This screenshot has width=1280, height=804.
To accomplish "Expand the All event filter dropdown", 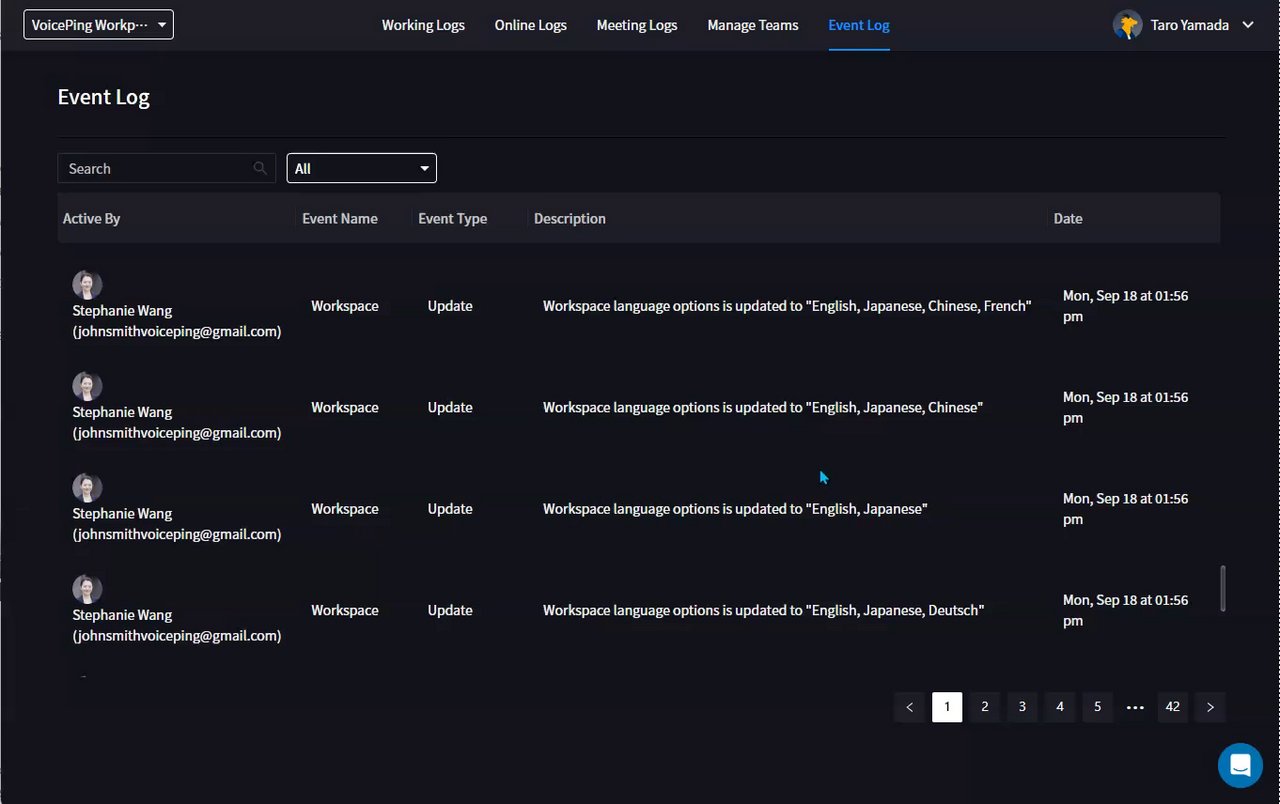I will pos(361,168).
